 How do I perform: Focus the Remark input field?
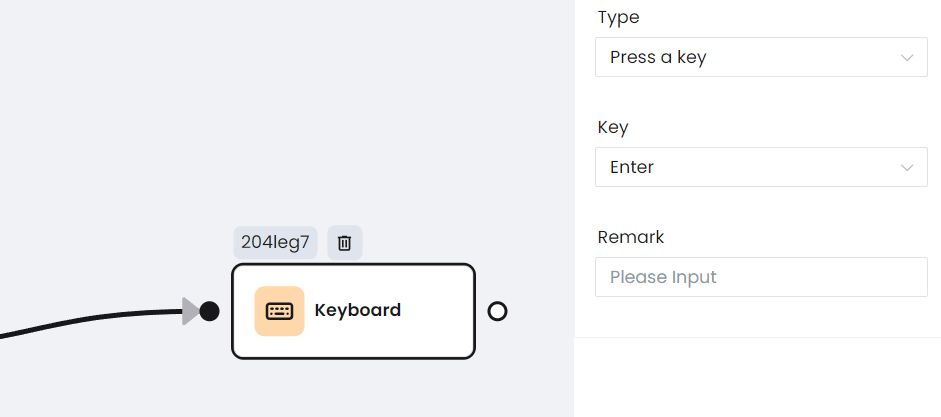point(761,277)
